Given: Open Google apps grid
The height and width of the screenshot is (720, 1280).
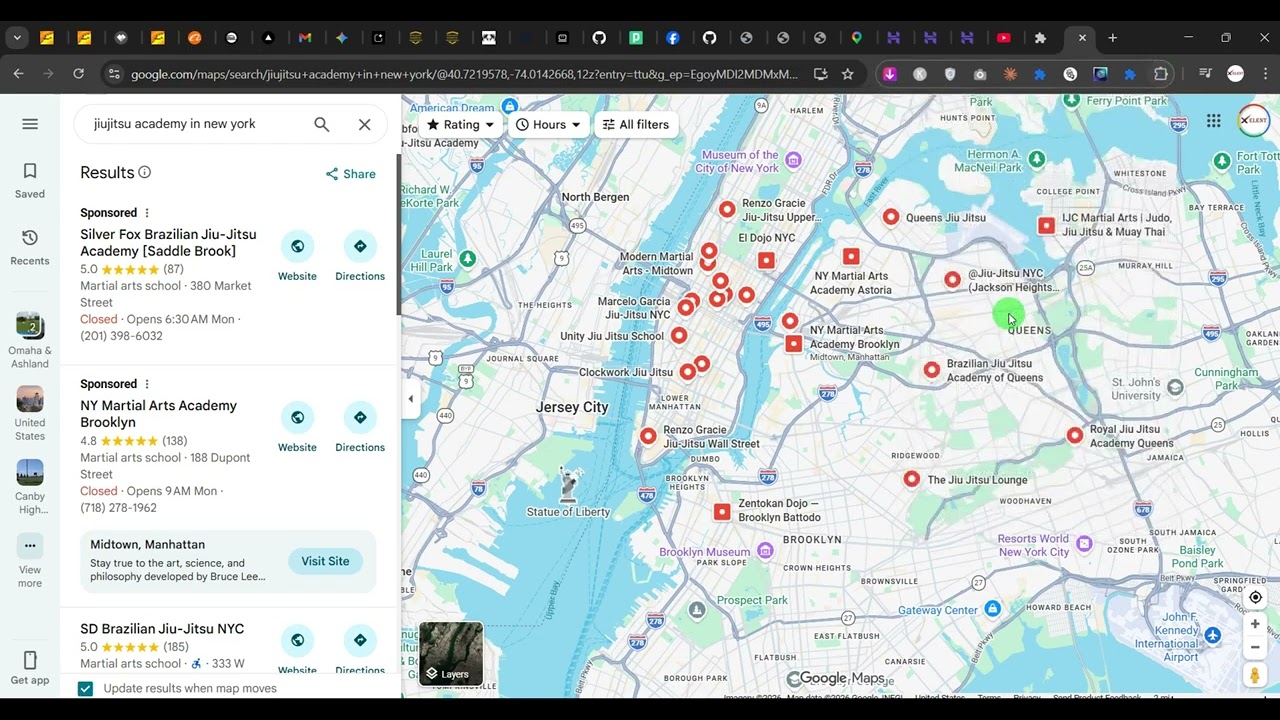Looking at the screenshot, I should pyautogui.click(x=1213, y=121).
